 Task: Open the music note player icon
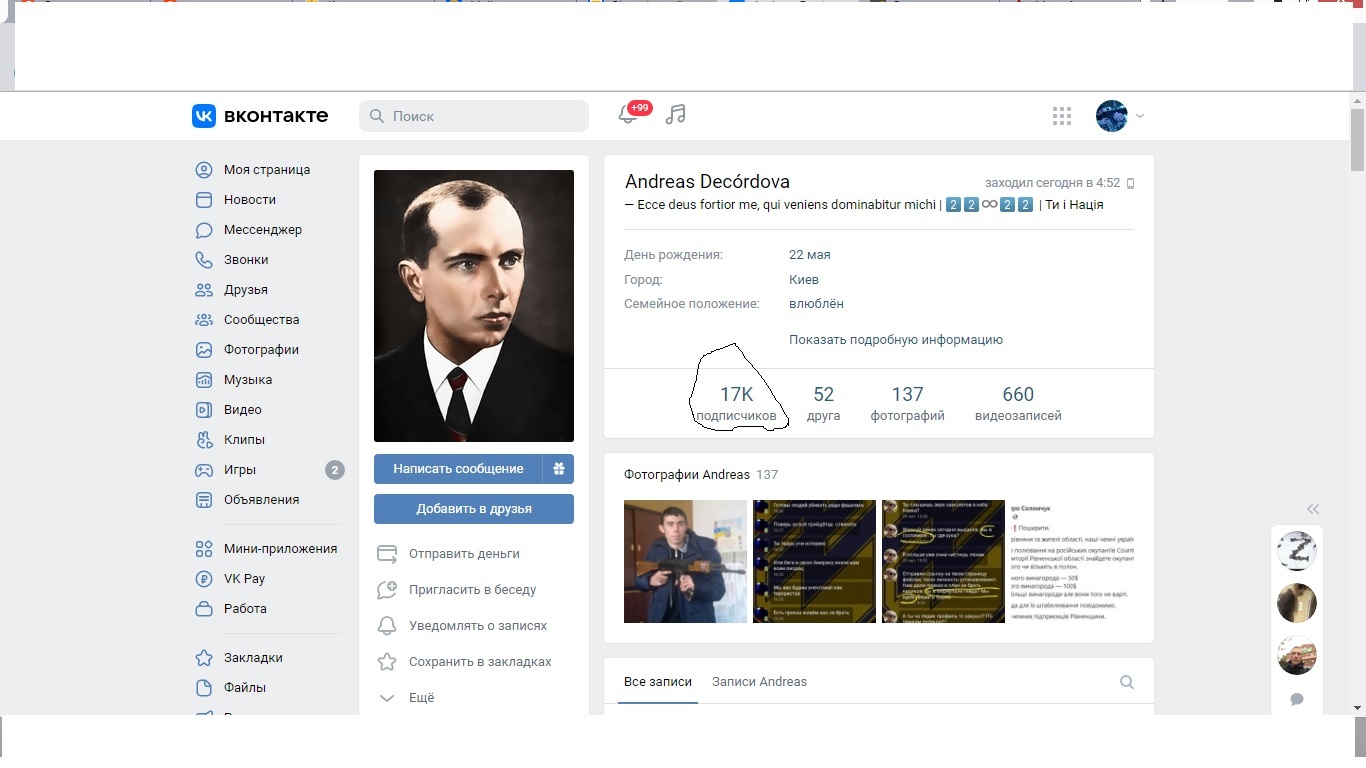point(676,115)
